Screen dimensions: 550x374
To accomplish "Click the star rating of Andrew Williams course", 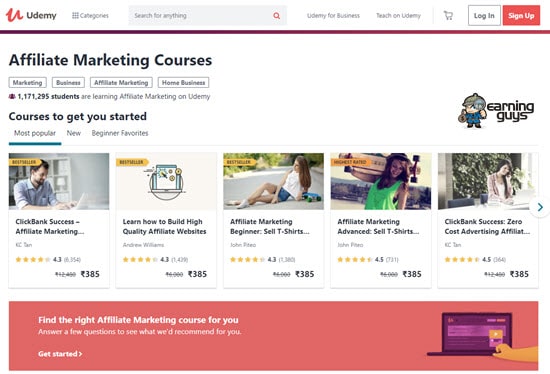I will click(x=140, y=260).
